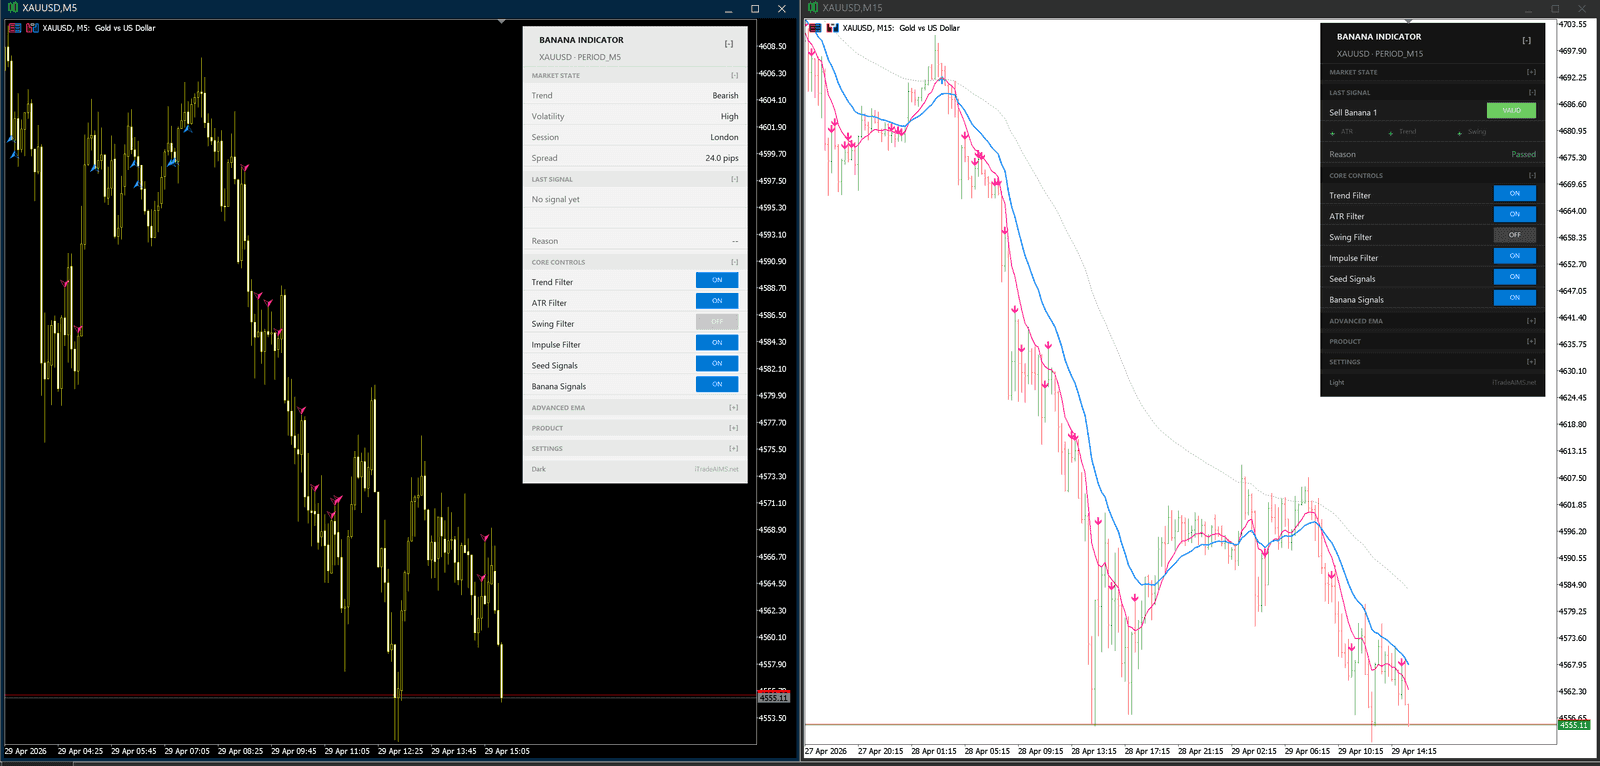Screen dimensions: 1600x766
Task: Expand the Advanced EMA section in M15 panel
Action: click(x=1531, y=321)
